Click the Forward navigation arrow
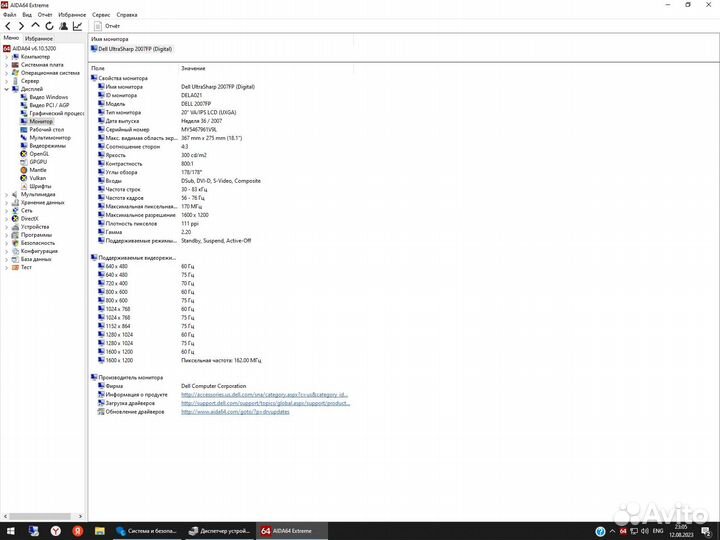 (x=21, y=26)
